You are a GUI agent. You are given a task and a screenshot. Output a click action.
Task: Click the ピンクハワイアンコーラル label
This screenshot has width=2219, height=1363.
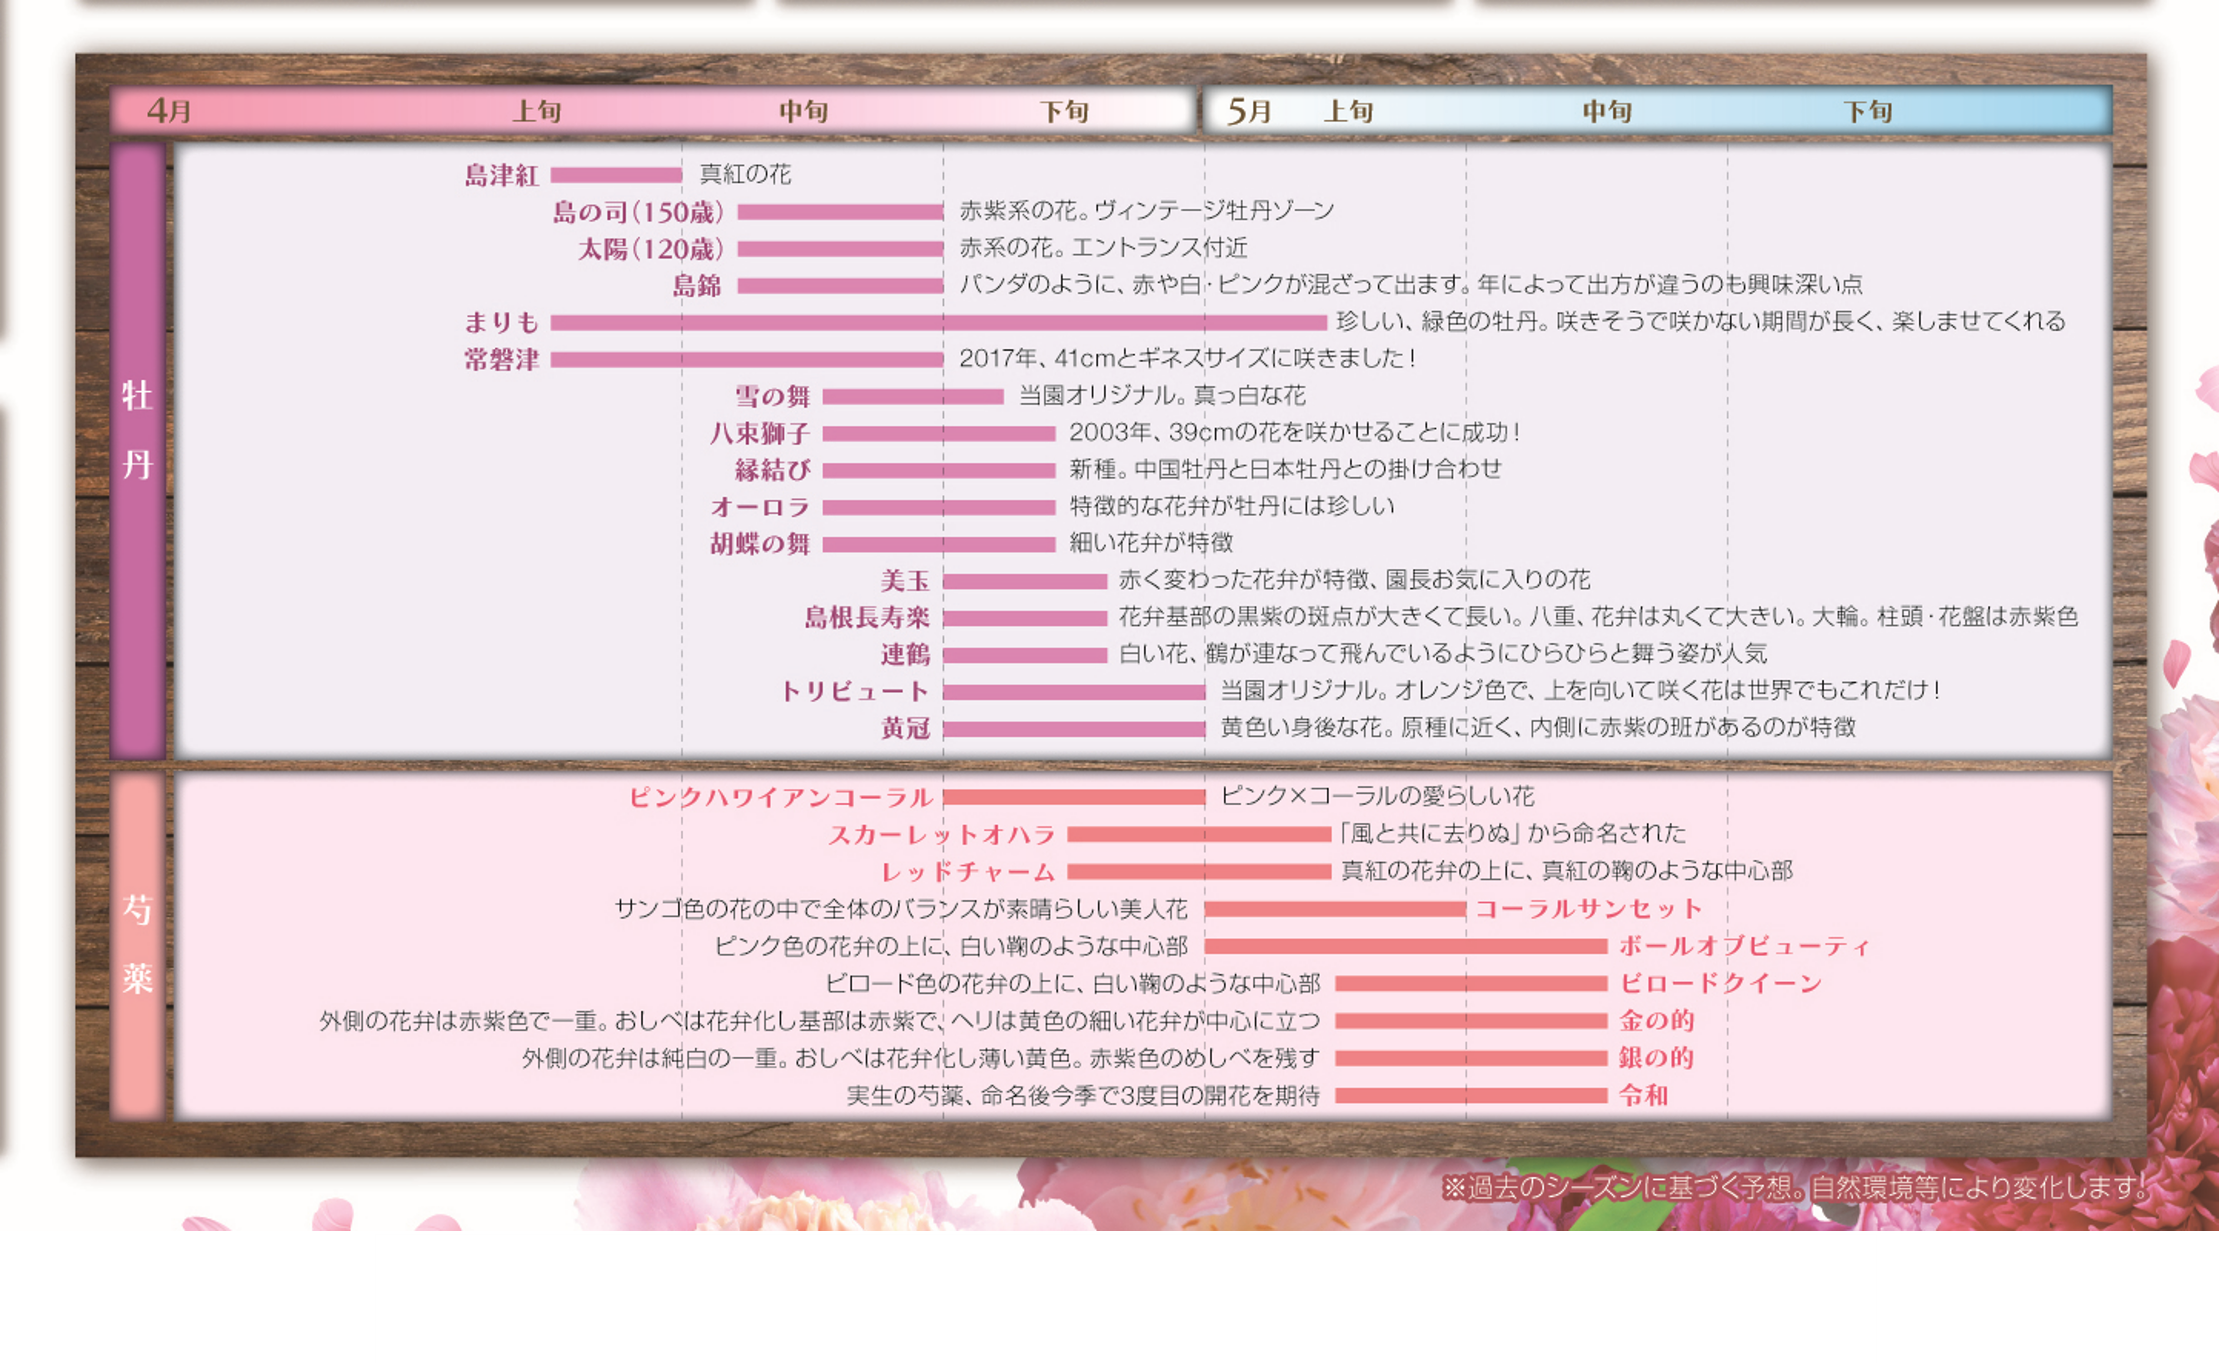click(780, 797)
